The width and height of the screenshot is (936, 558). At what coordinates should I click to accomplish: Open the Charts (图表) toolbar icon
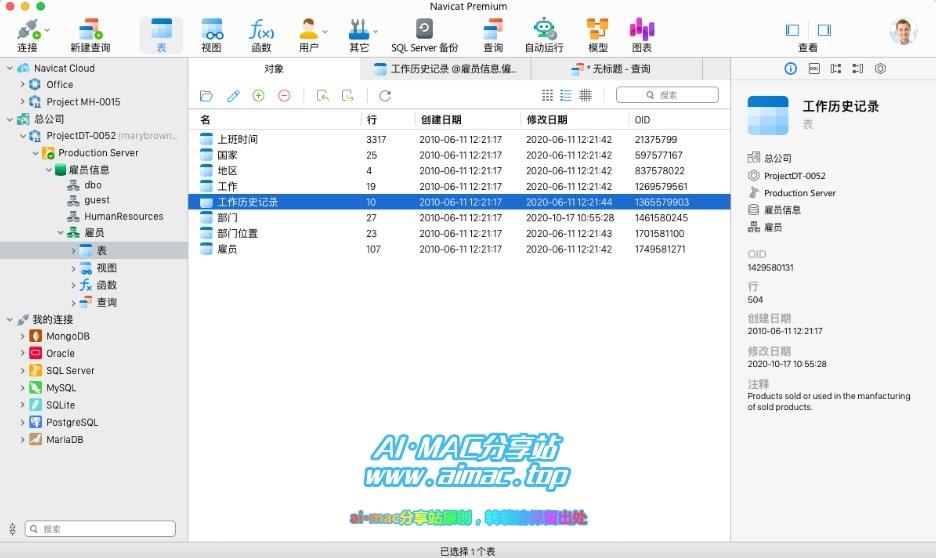(x=642, y=30)
